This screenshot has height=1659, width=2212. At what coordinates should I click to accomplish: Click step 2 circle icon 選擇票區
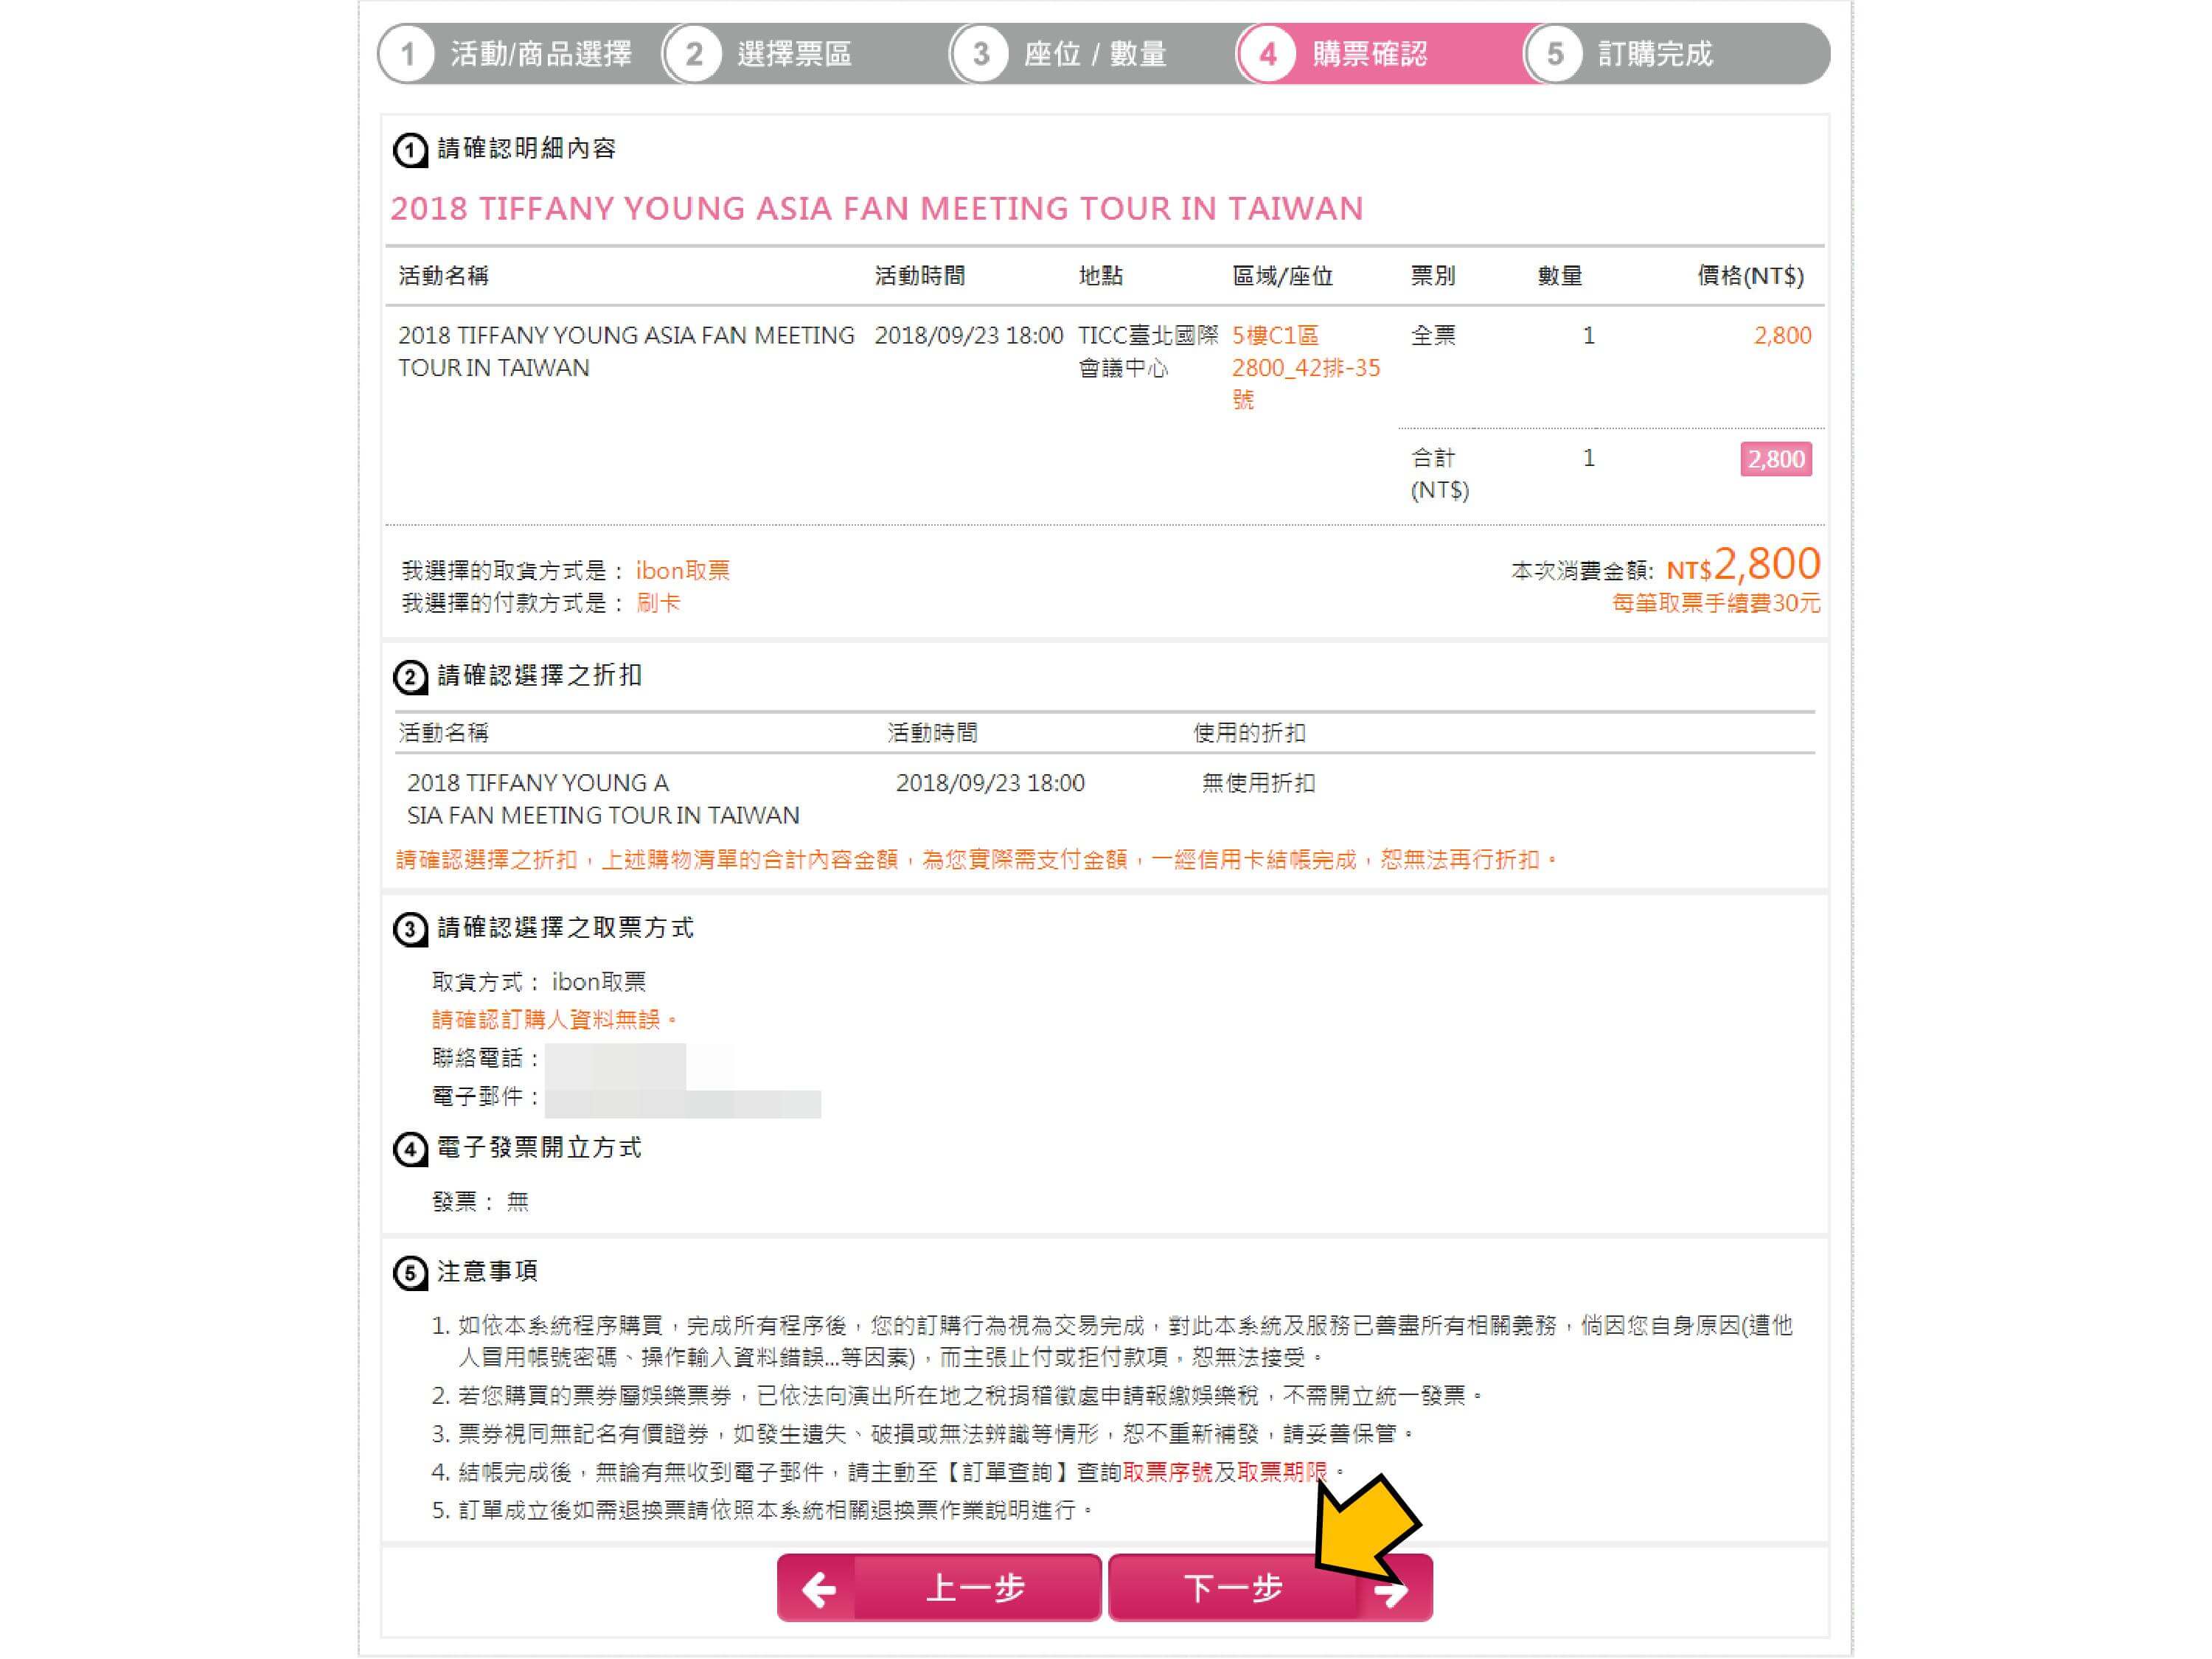[x=693, y=53]
